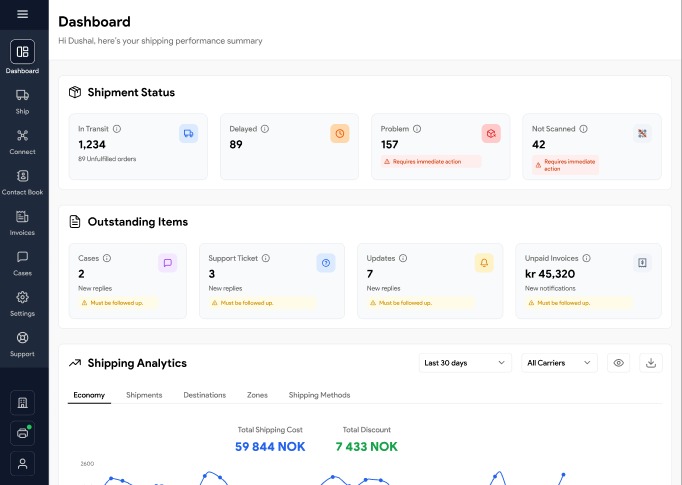Open the hamburger menu in sidebar

point(22,14)
